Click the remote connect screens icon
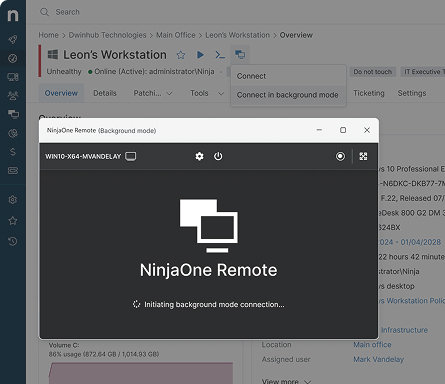Screen dimensions: 445x384 coord(240,54)
